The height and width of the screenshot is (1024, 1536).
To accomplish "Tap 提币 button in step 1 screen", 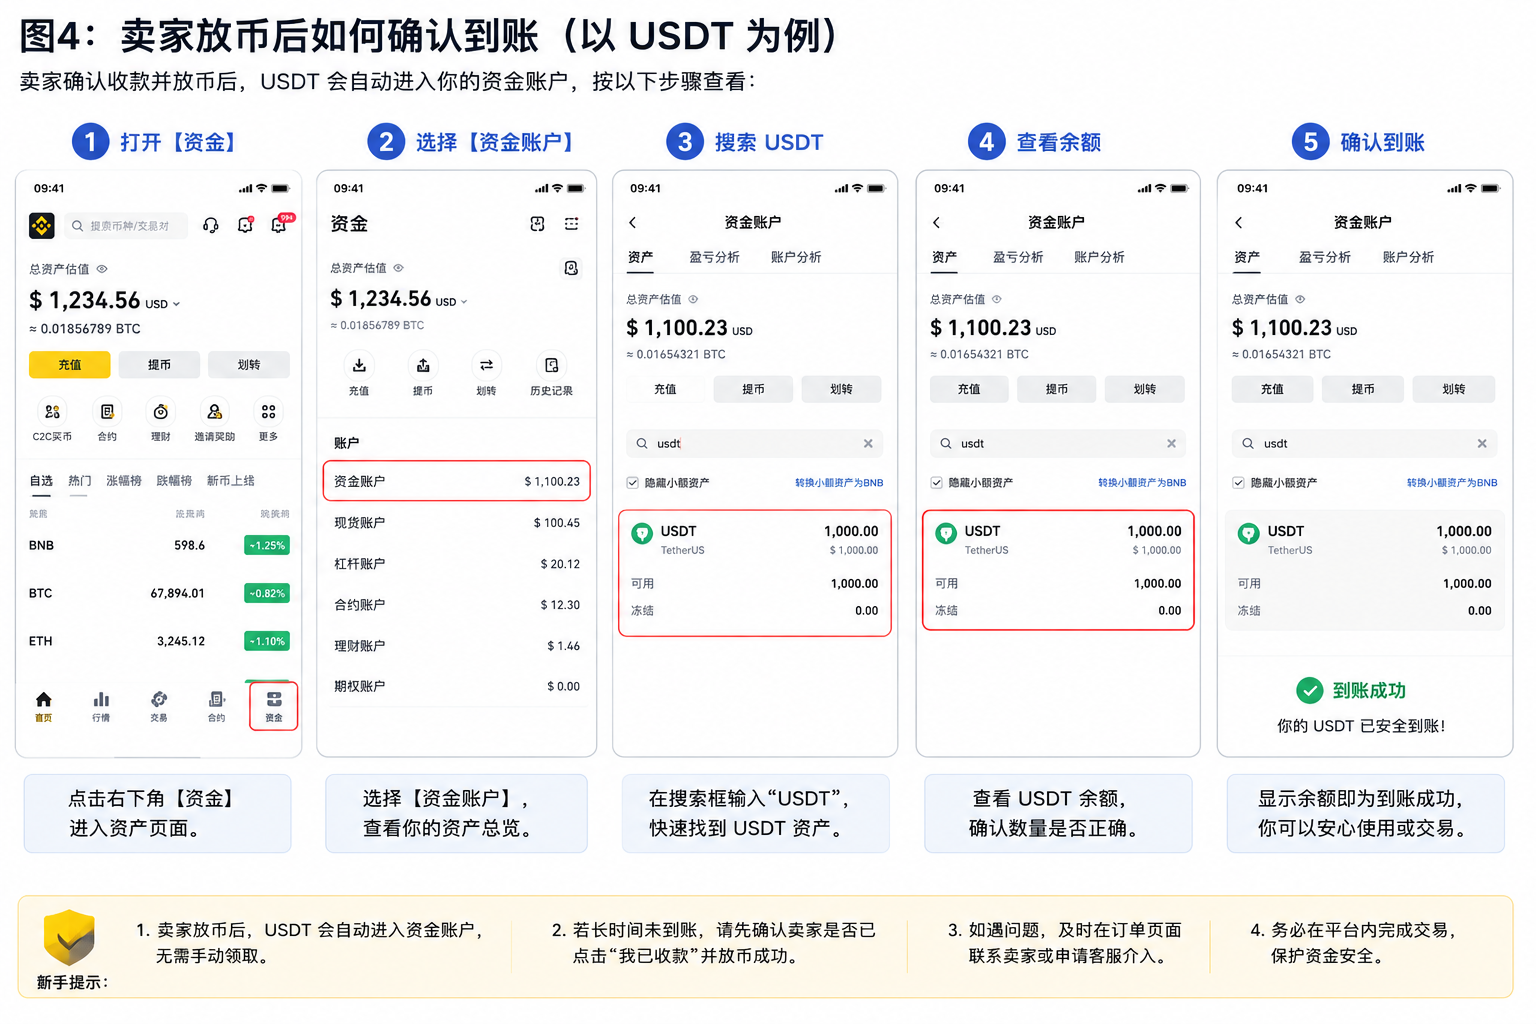I will 159,365.
